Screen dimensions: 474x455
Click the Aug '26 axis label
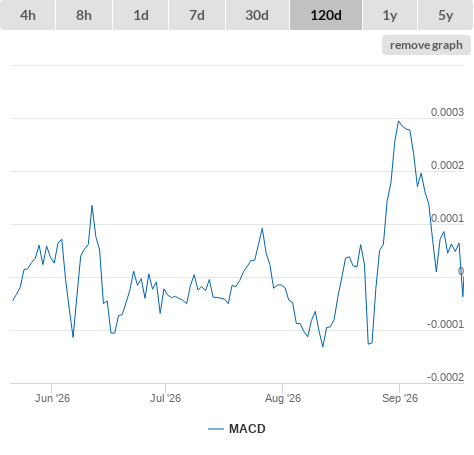tap(283, 398)
